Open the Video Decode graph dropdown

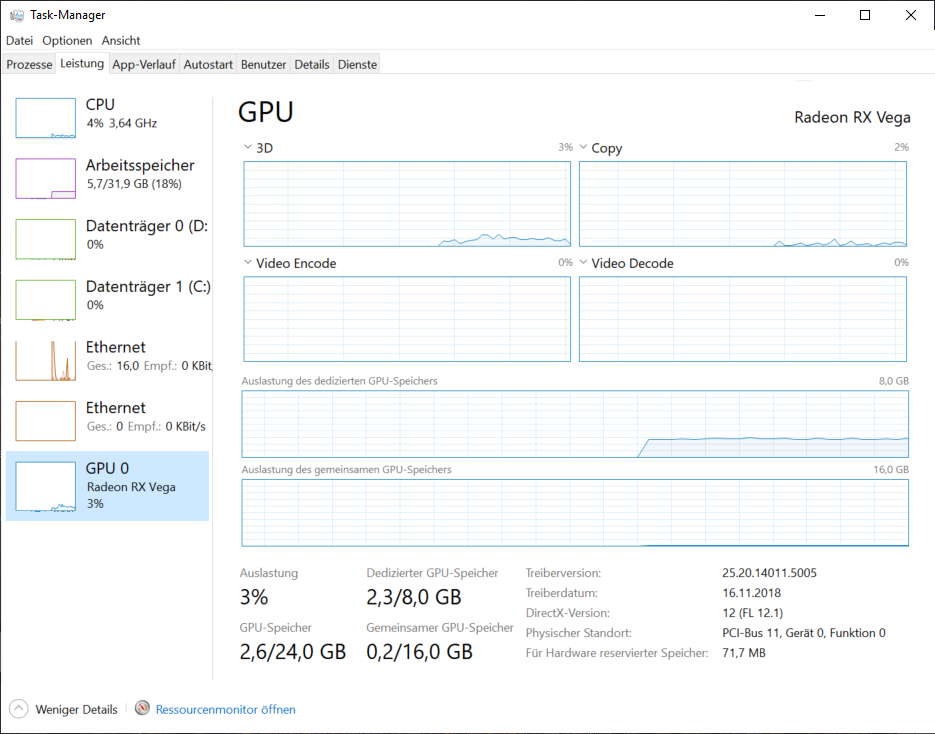582,262
